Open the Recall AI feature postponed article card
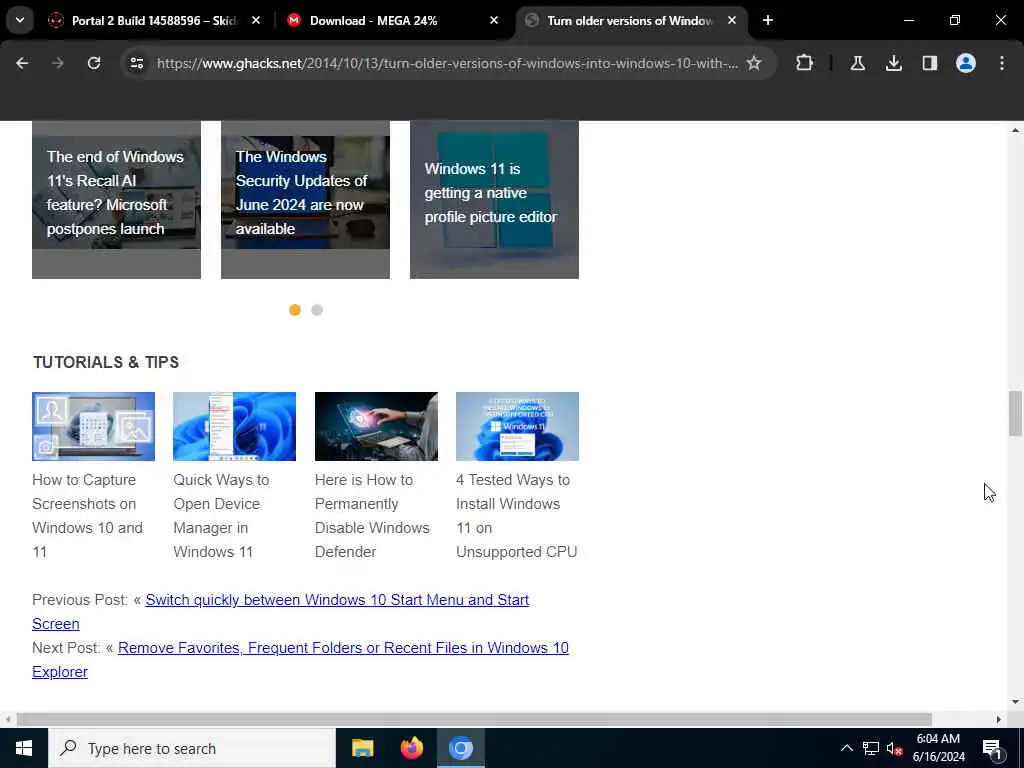 [x=116, y=199]
